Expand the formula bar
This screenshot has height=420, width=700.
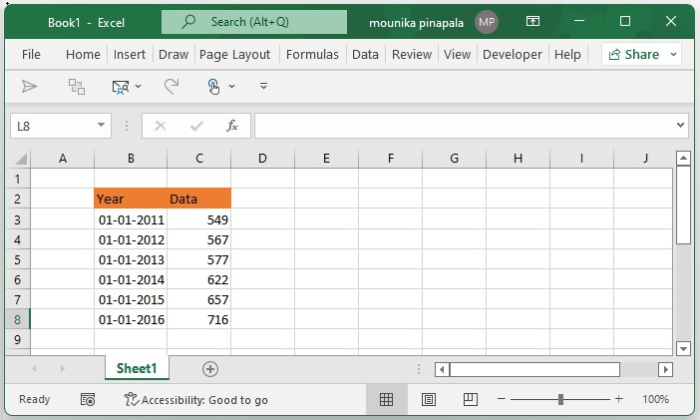680,126
